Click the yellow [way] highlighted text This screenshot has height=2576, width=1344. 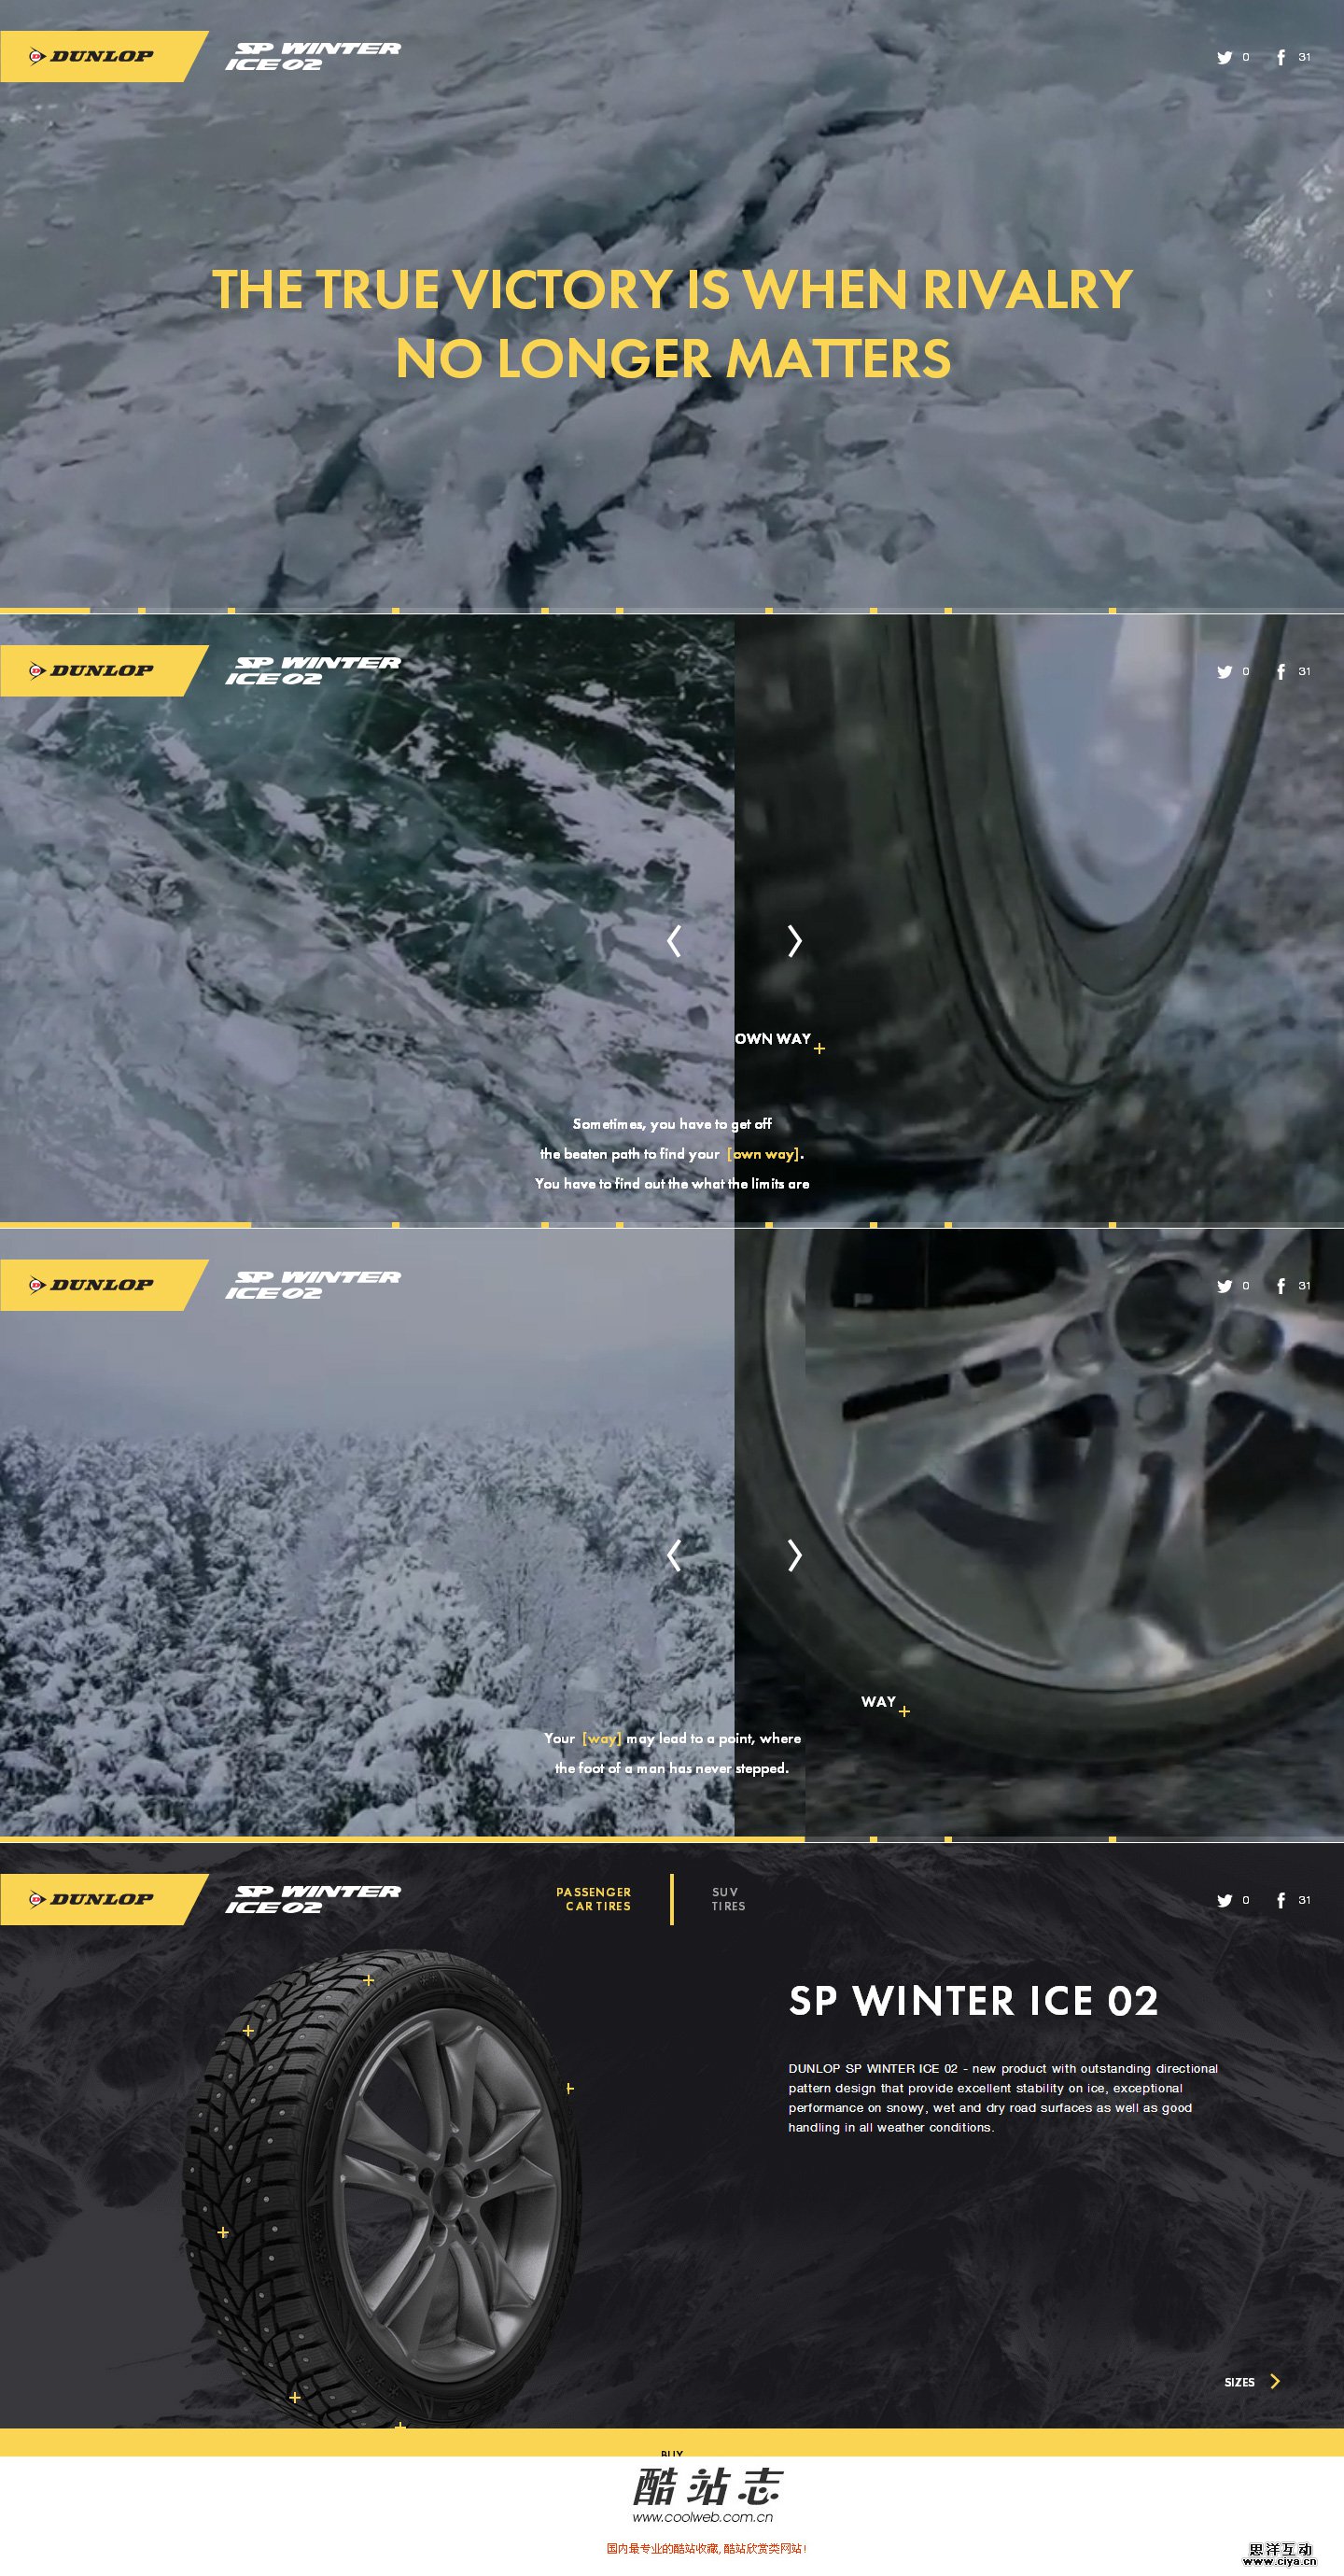(x=602, y=1739)
